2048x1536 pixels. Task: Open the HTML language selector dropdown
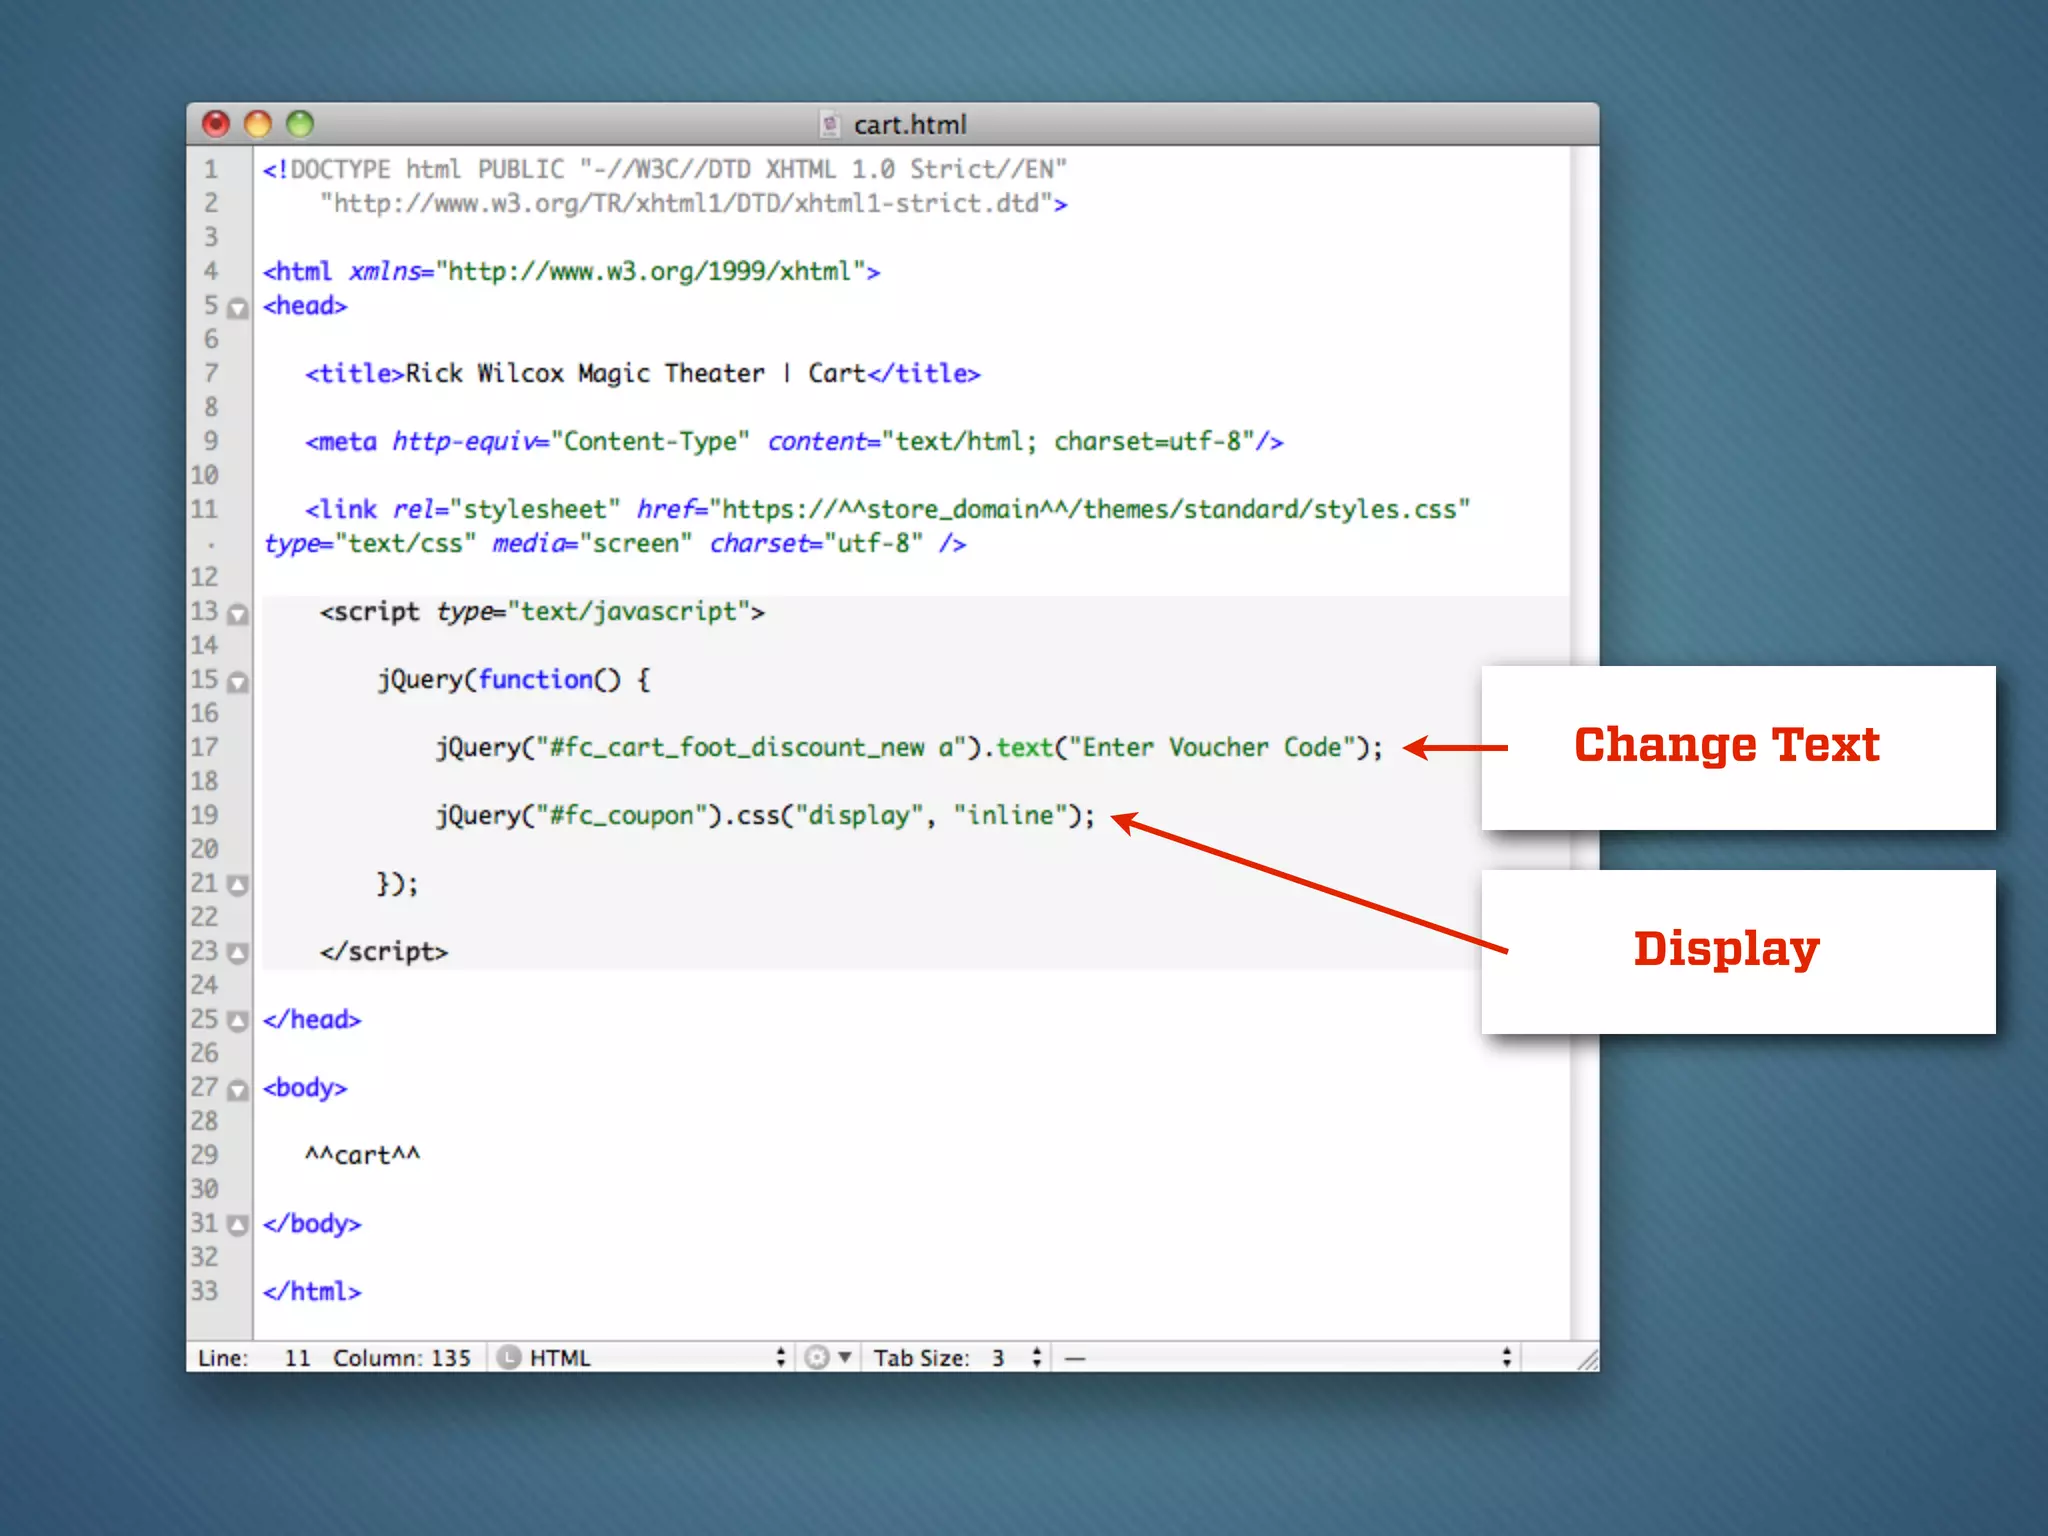[642, 1357]
